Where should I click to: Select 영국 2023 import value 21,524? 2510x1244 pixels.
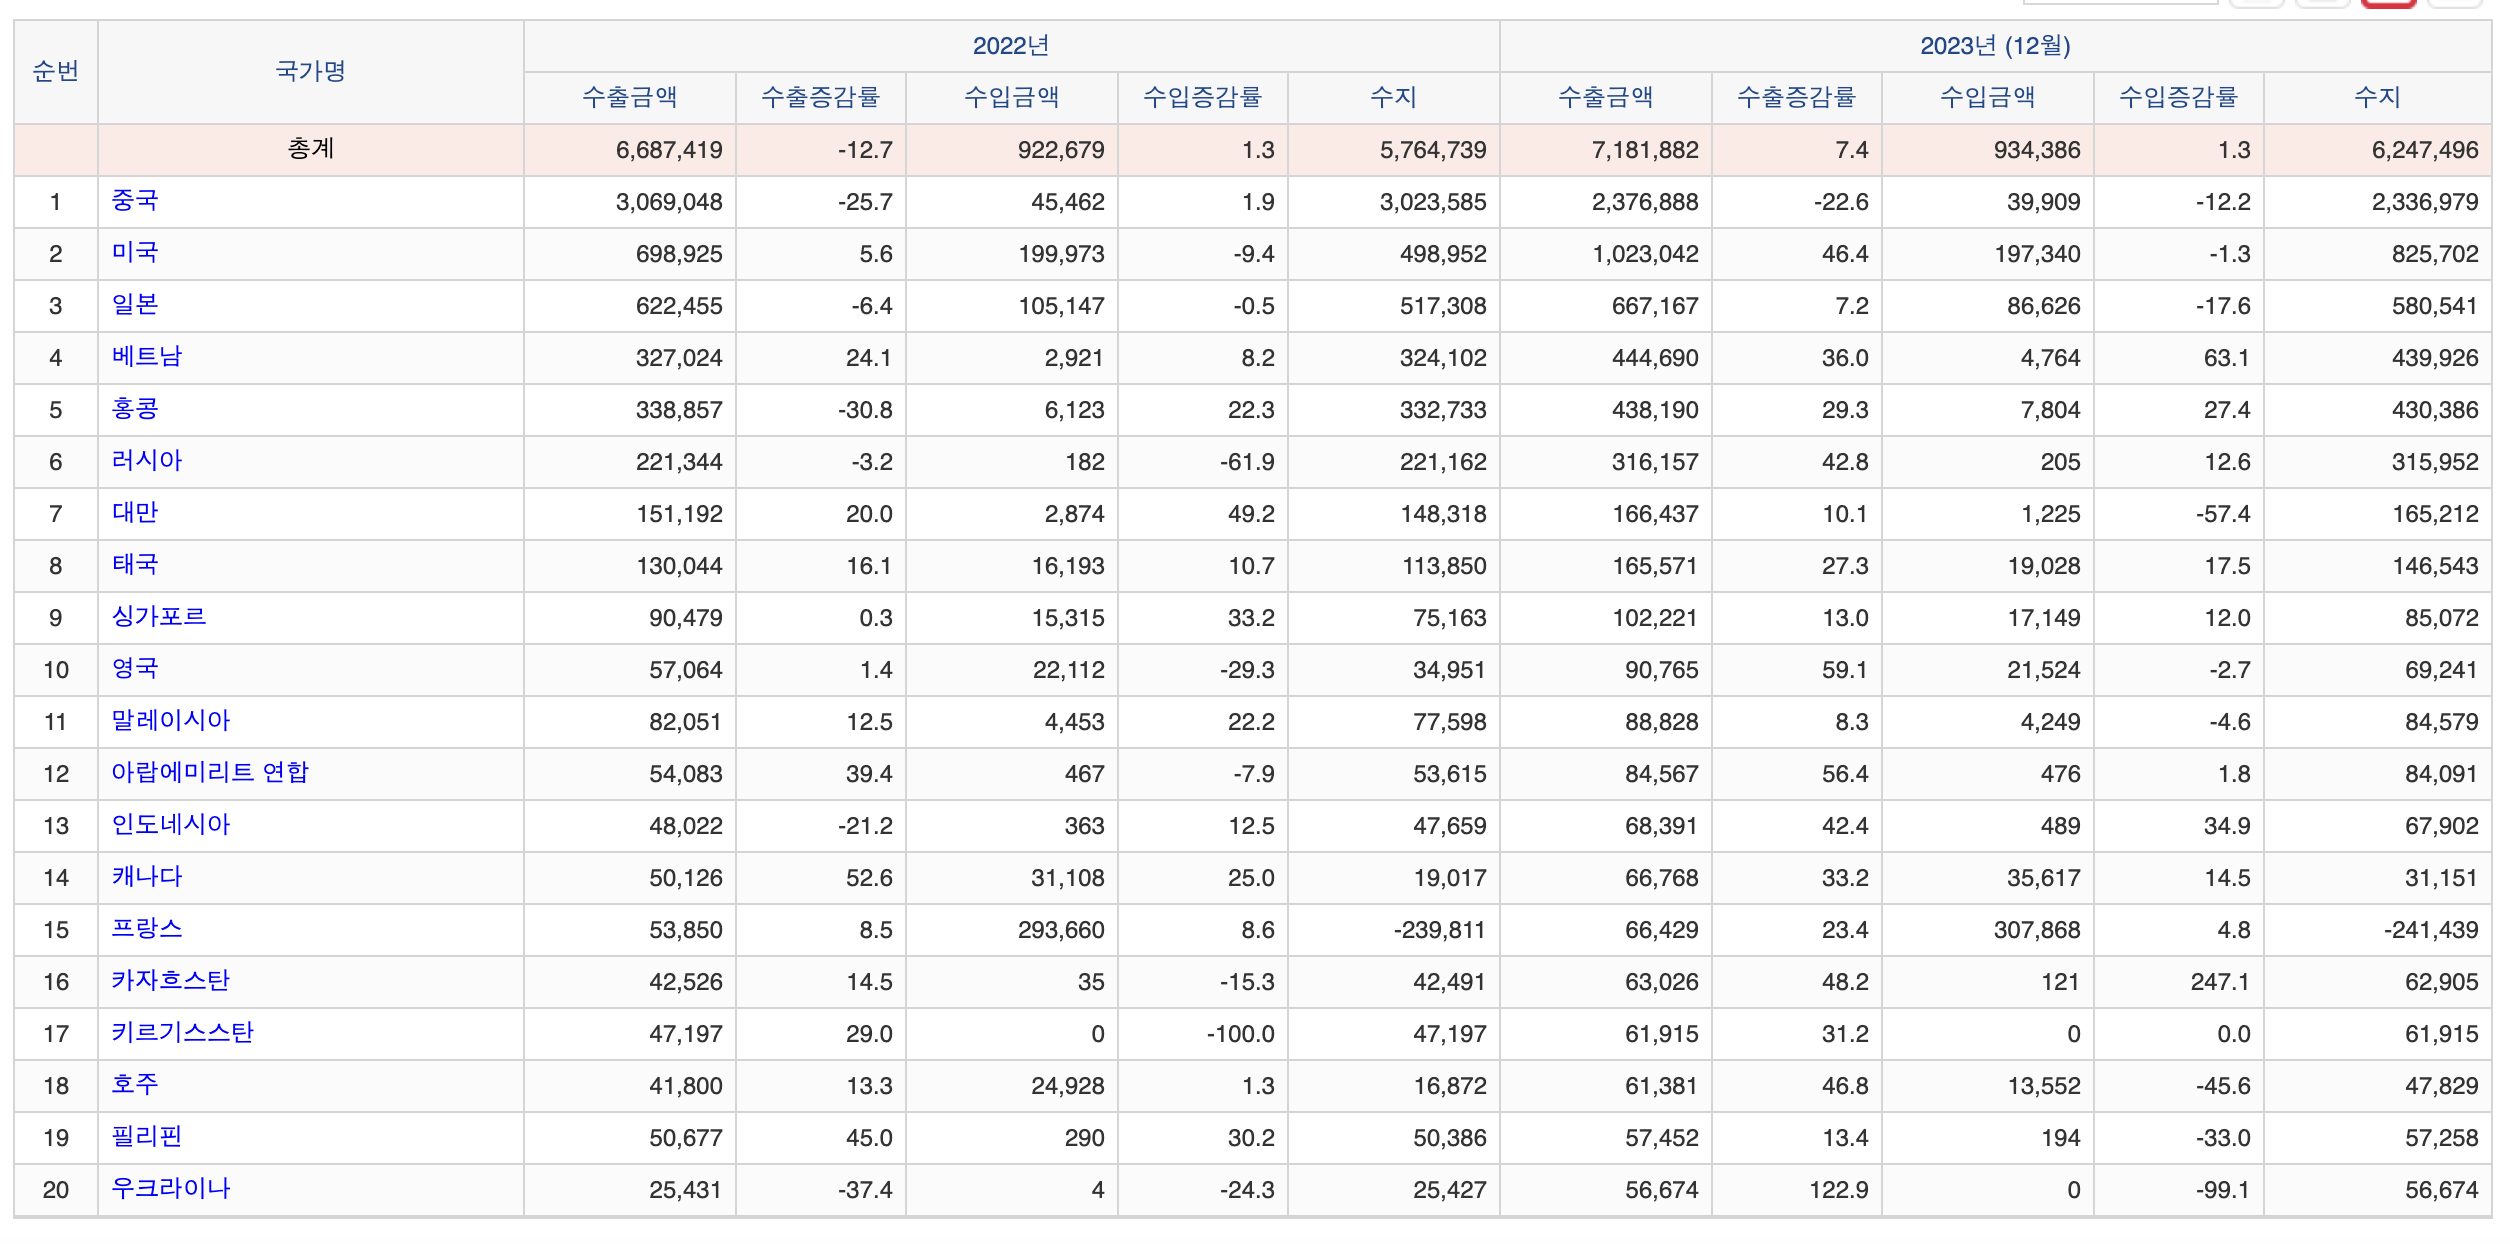tap(2043, 670)
